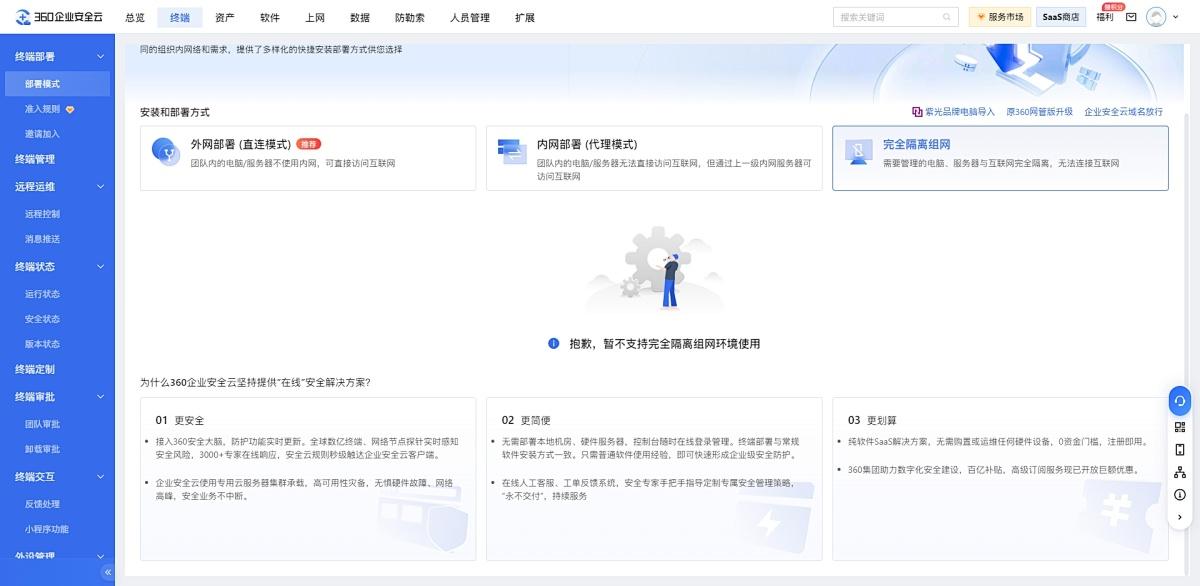Open the 人员管理 top menu
The width and height of the screenshot is (1200, 586).
click(x=470, y=18)
